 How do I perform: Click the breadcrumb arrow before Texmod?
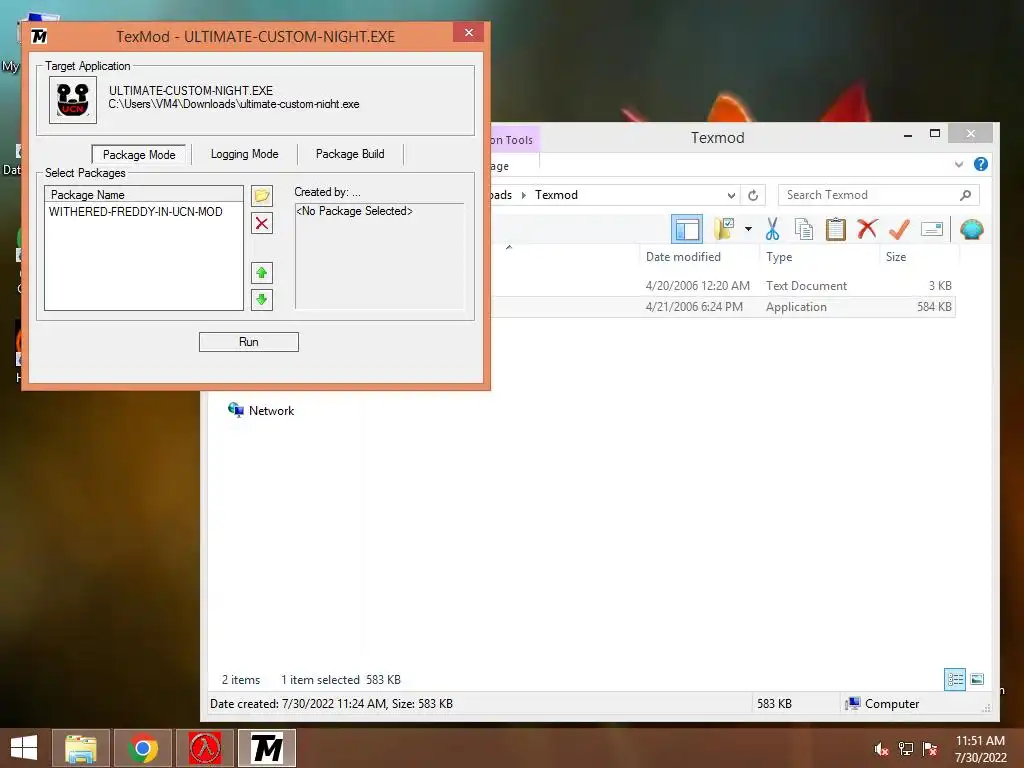coord(524,195)
